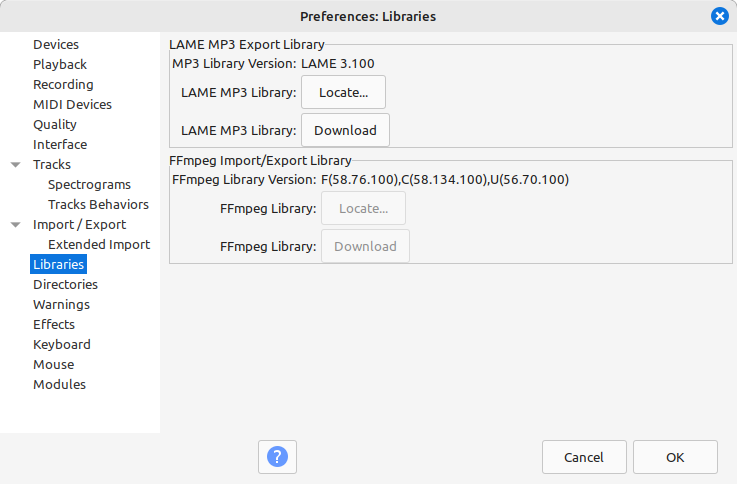Confirm preferences with the OK button
Screen dimensions: 737x484
675,457
